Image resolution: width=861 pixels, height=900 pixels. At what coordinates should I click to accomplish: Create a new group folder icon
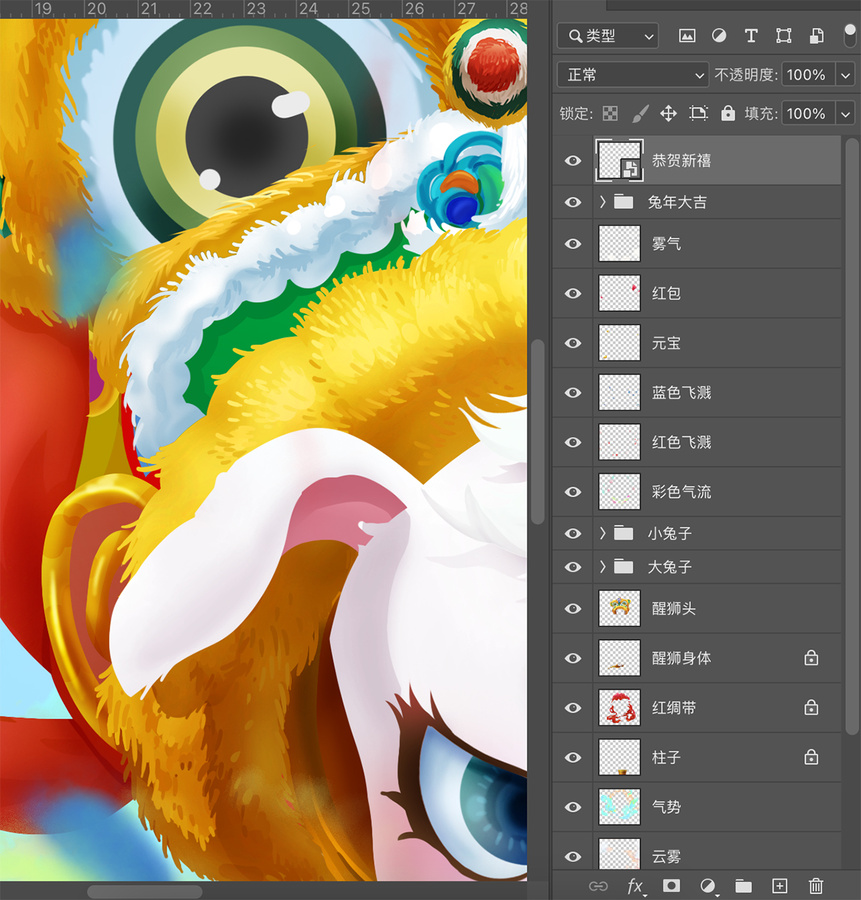[x=743, y=886]
